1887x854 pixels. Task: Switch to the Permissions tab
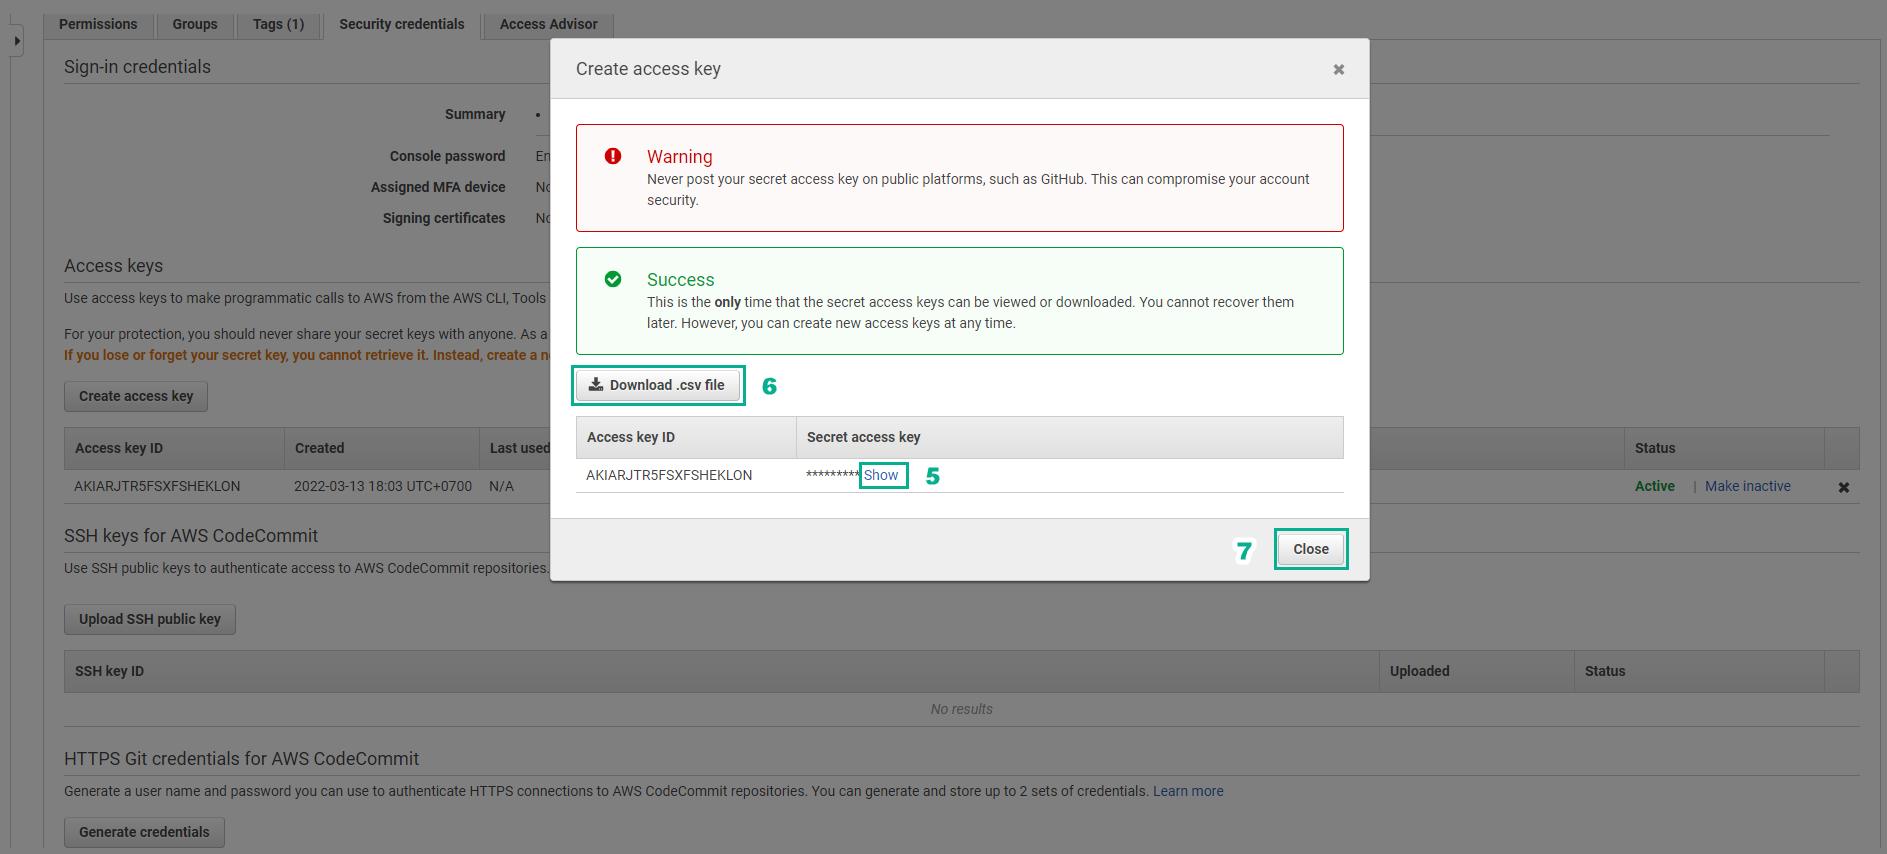point(98,24)
